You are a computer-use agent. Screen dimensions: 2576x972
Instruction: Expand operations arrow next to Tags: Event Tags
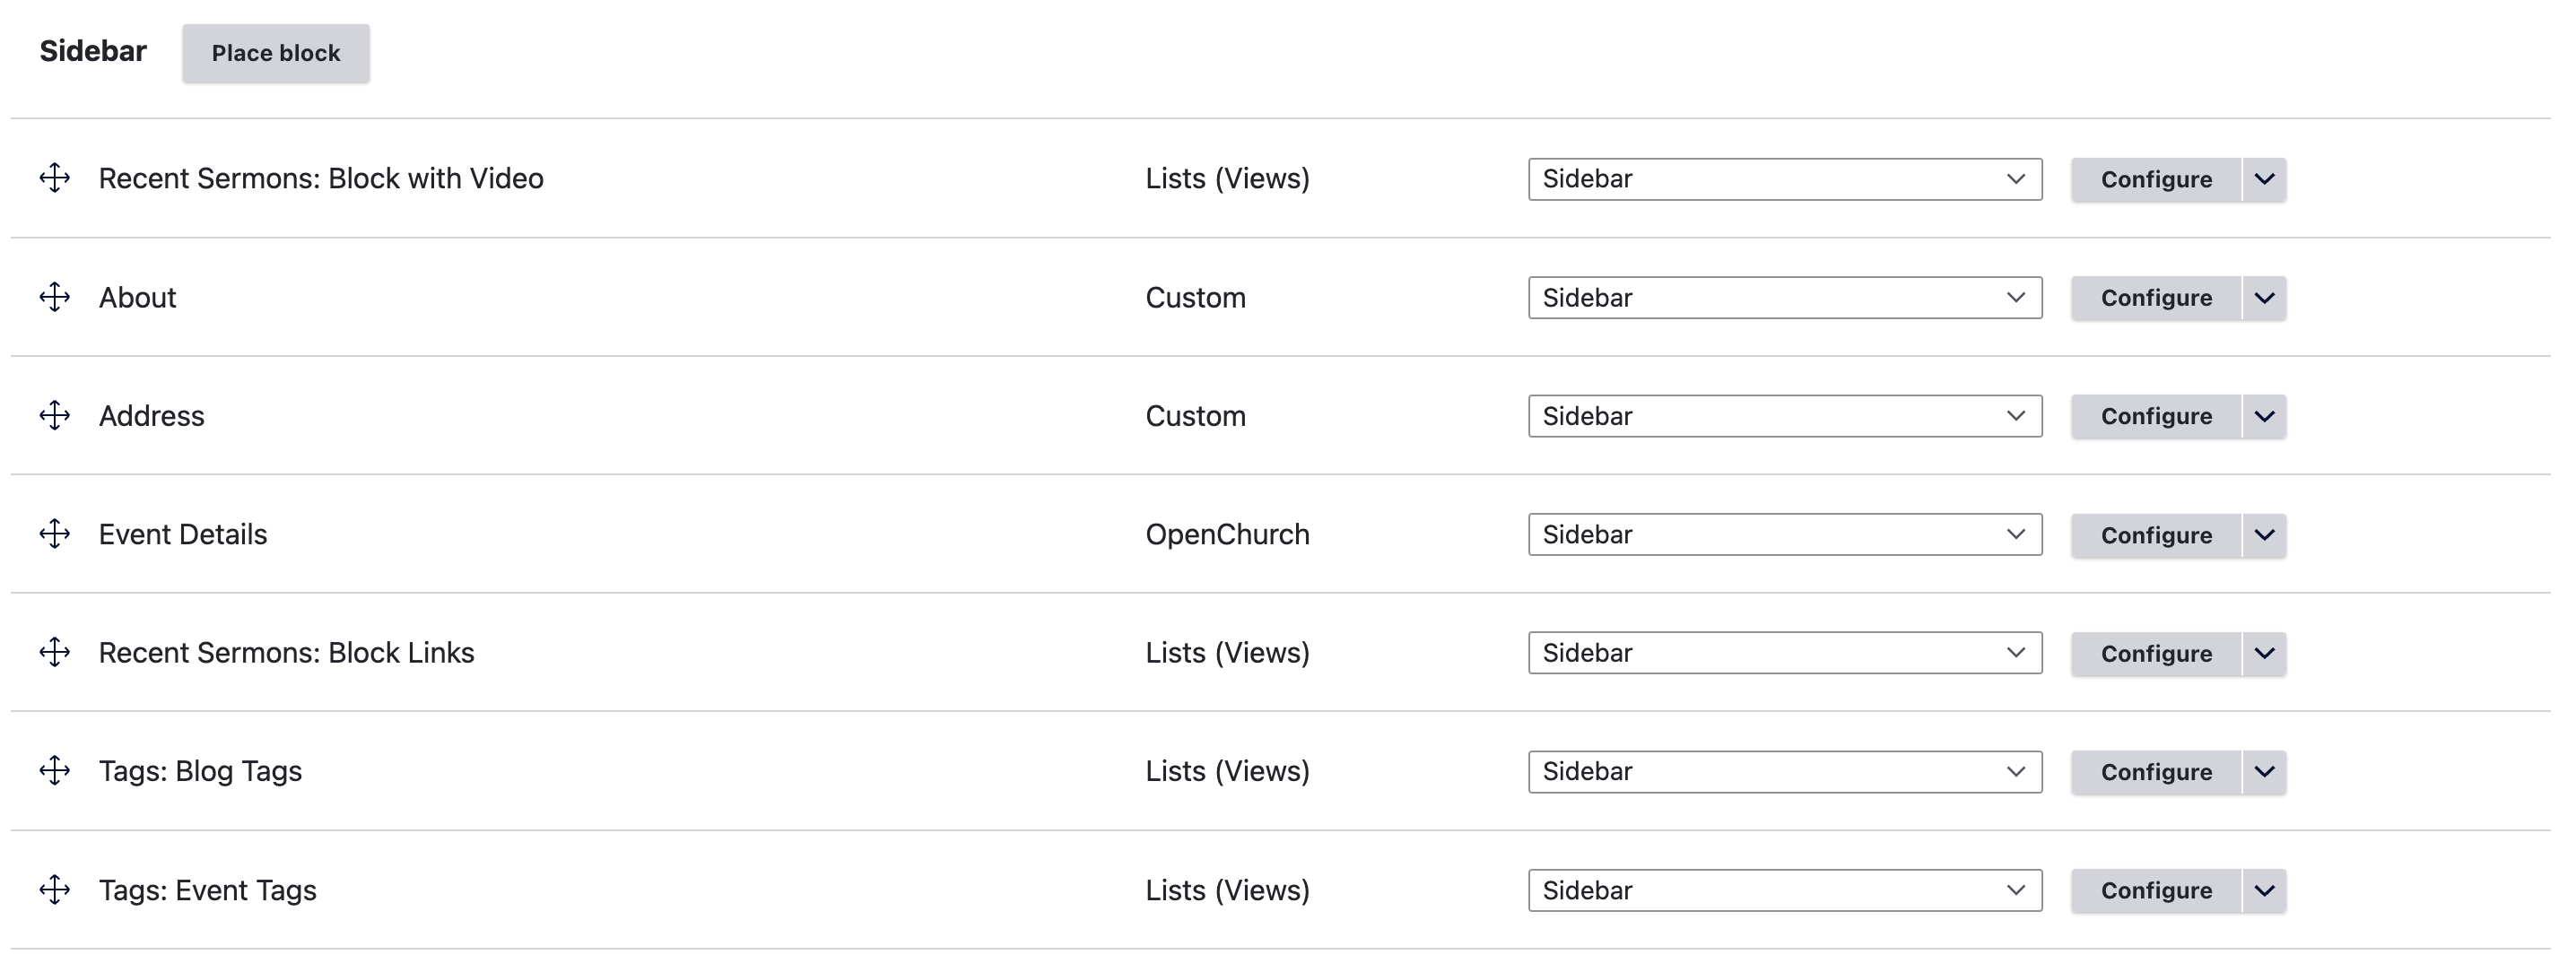(2264, 891)
